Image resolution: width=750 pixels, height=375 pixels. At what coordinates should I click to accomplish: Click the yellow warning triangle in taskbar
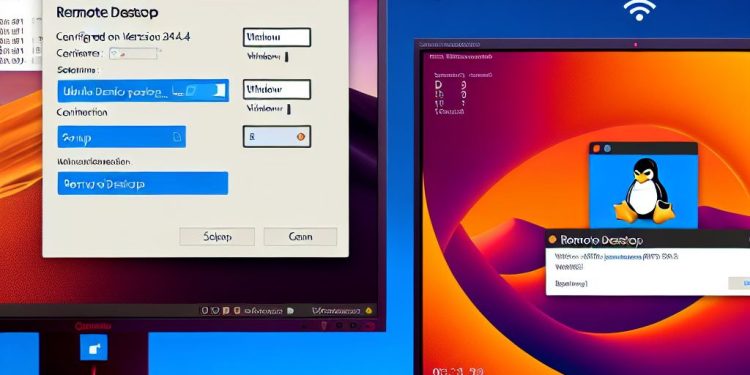point(368,310)
